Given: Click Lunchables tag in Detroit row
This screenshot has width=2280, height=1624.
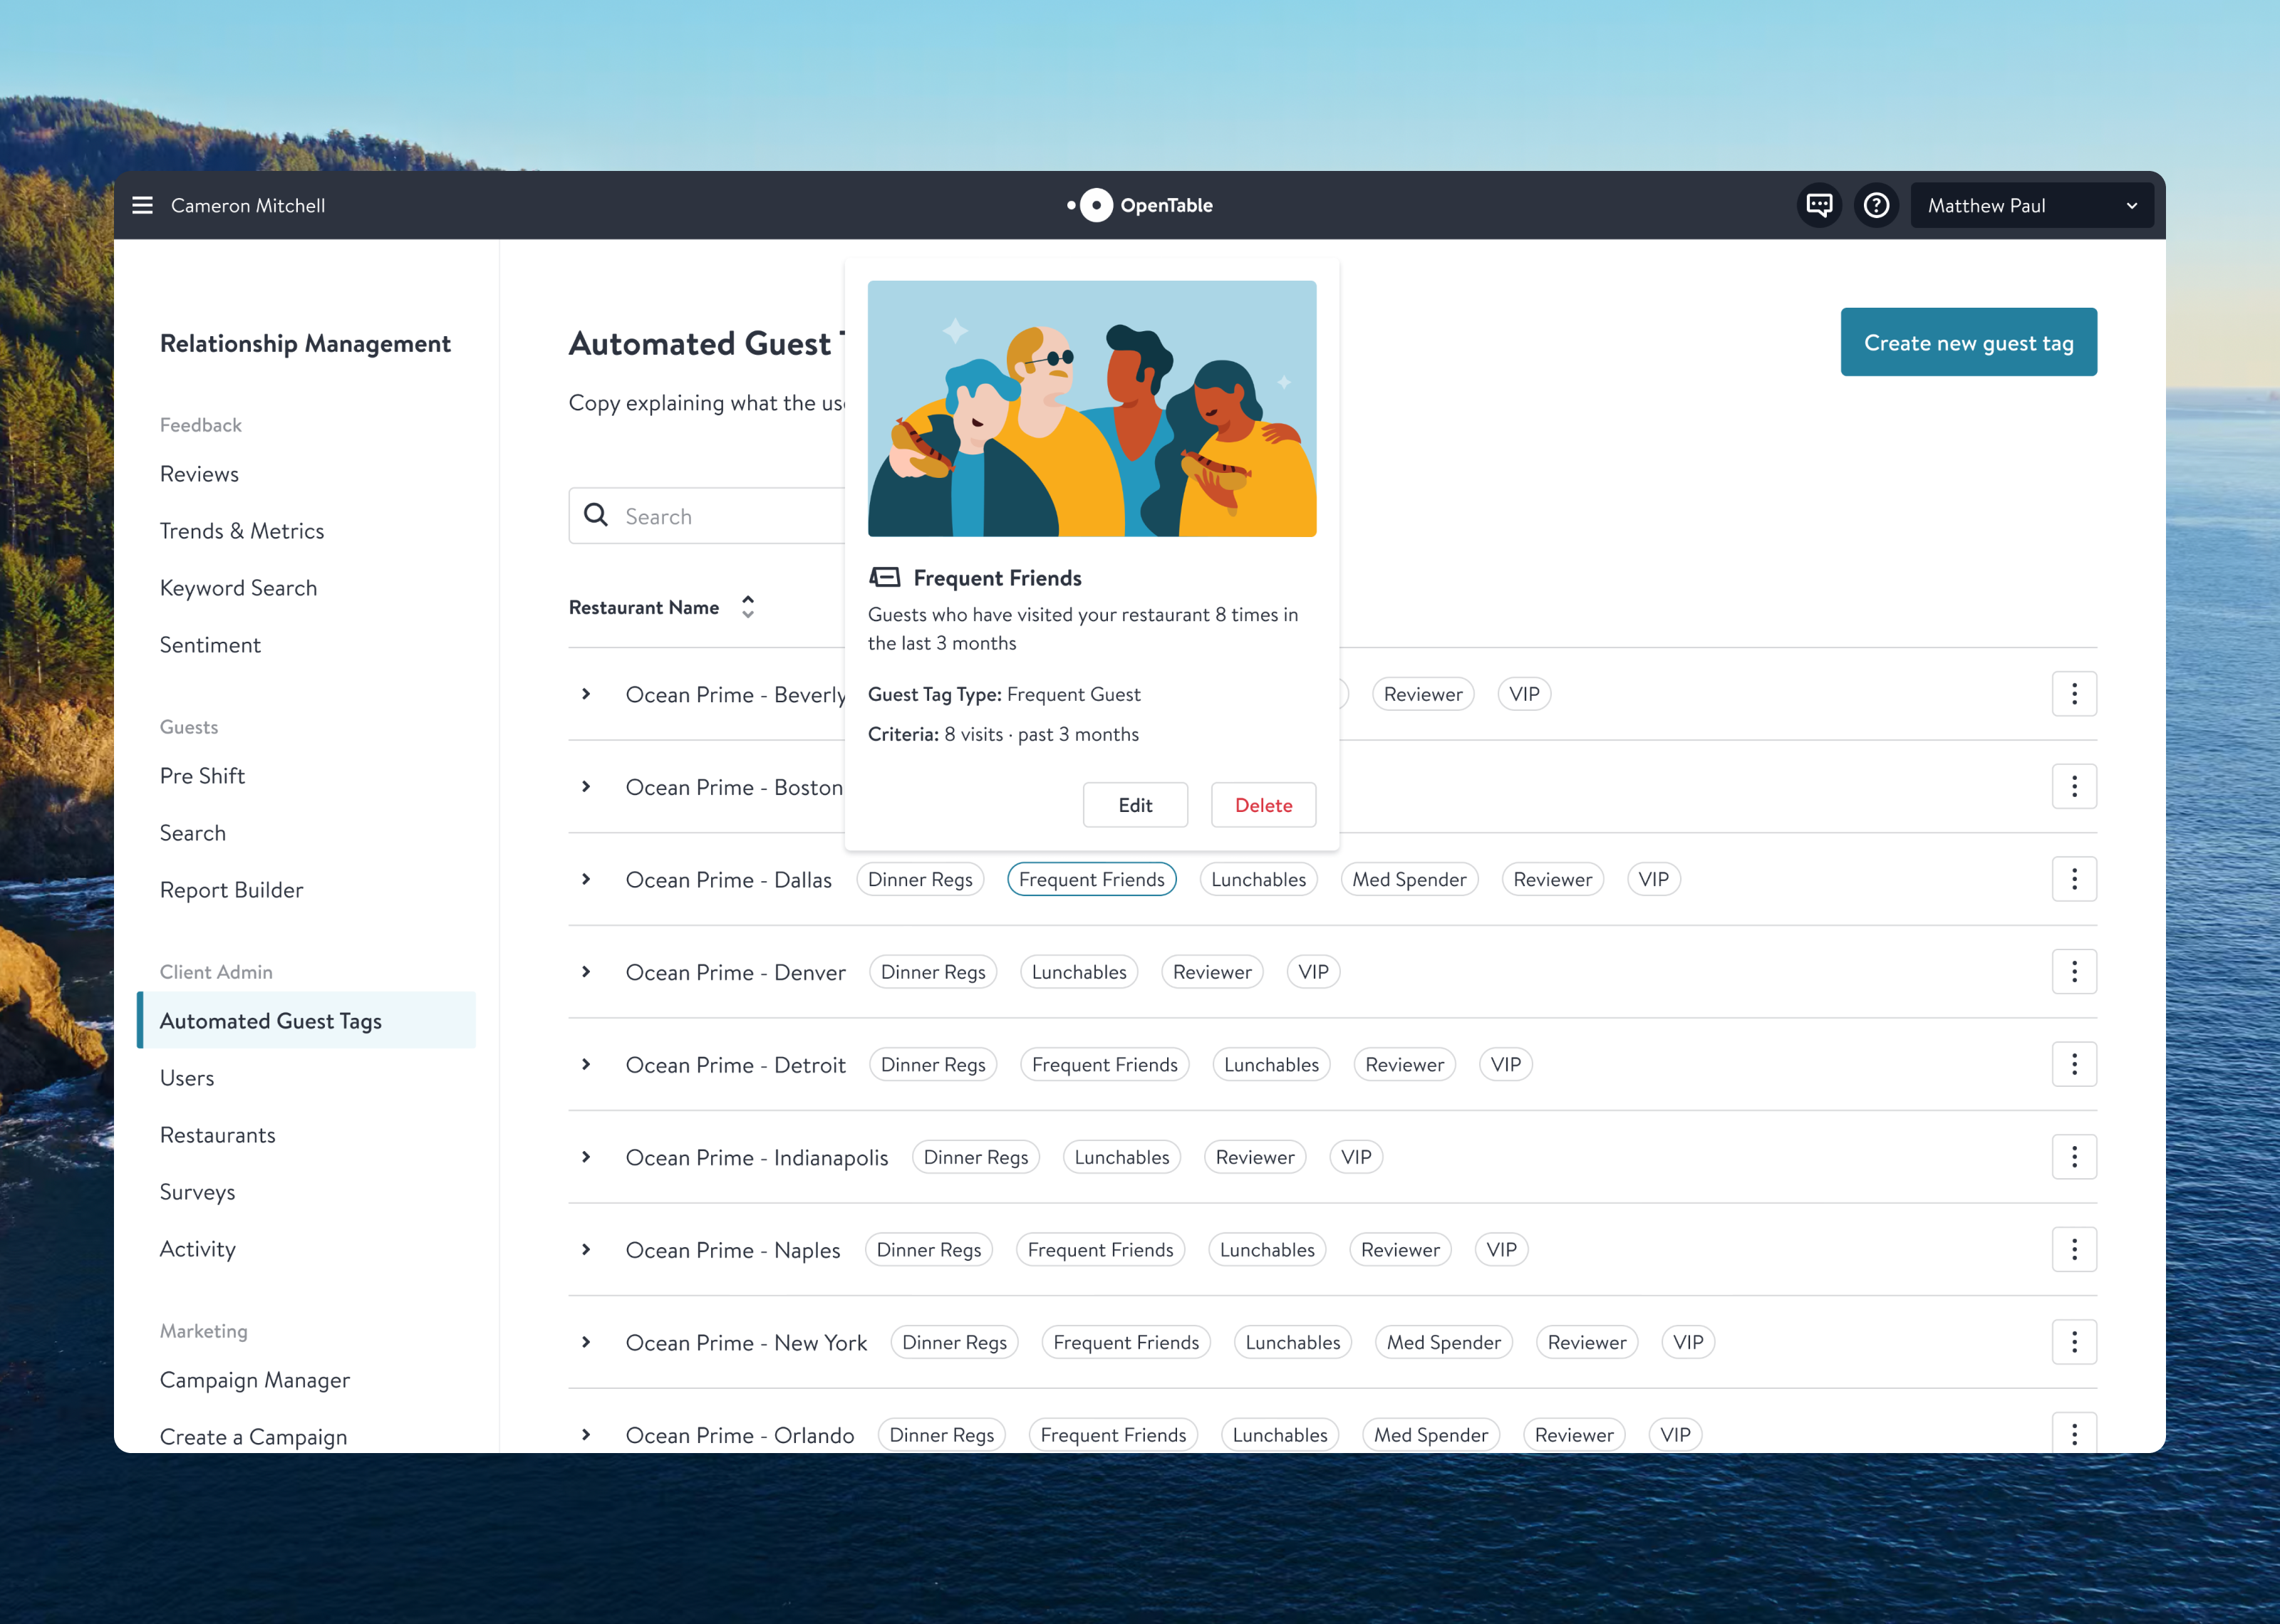Looking at the screenshot, I should pyautogui.click(x=1271, y=1064).
